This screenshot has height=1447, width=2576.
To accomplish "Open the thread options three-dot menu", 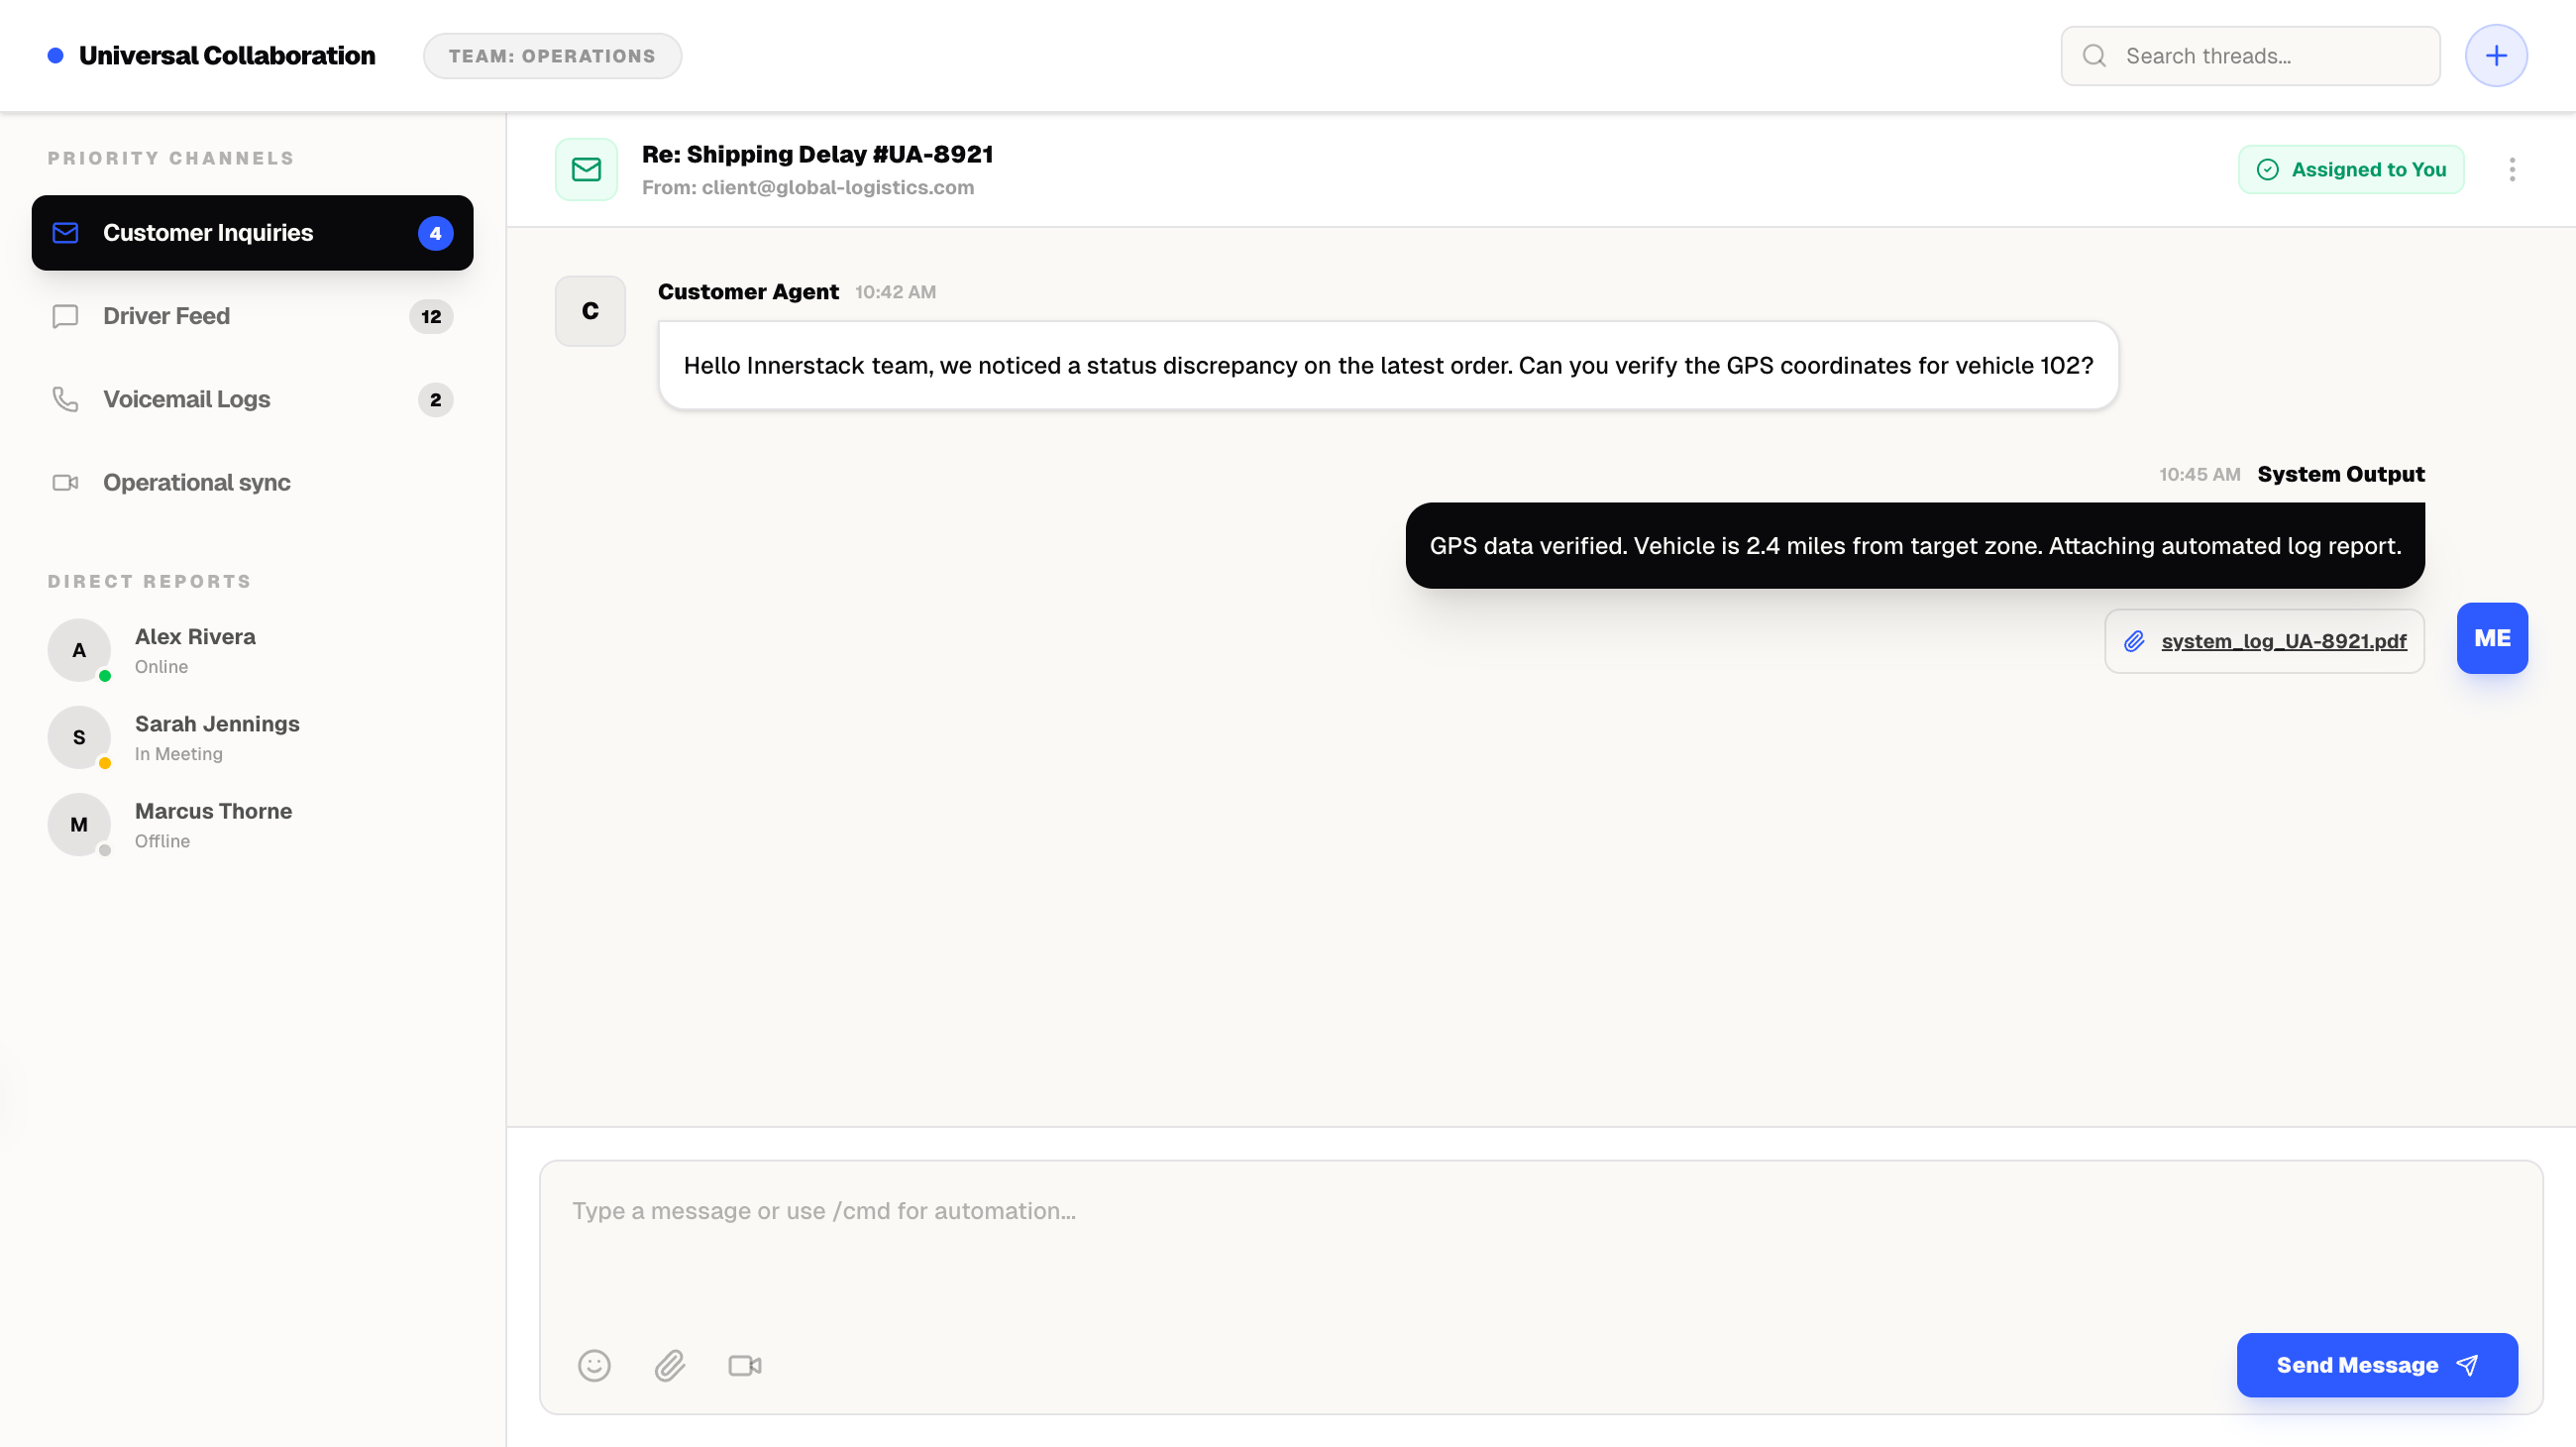I will coord(2513,169).
